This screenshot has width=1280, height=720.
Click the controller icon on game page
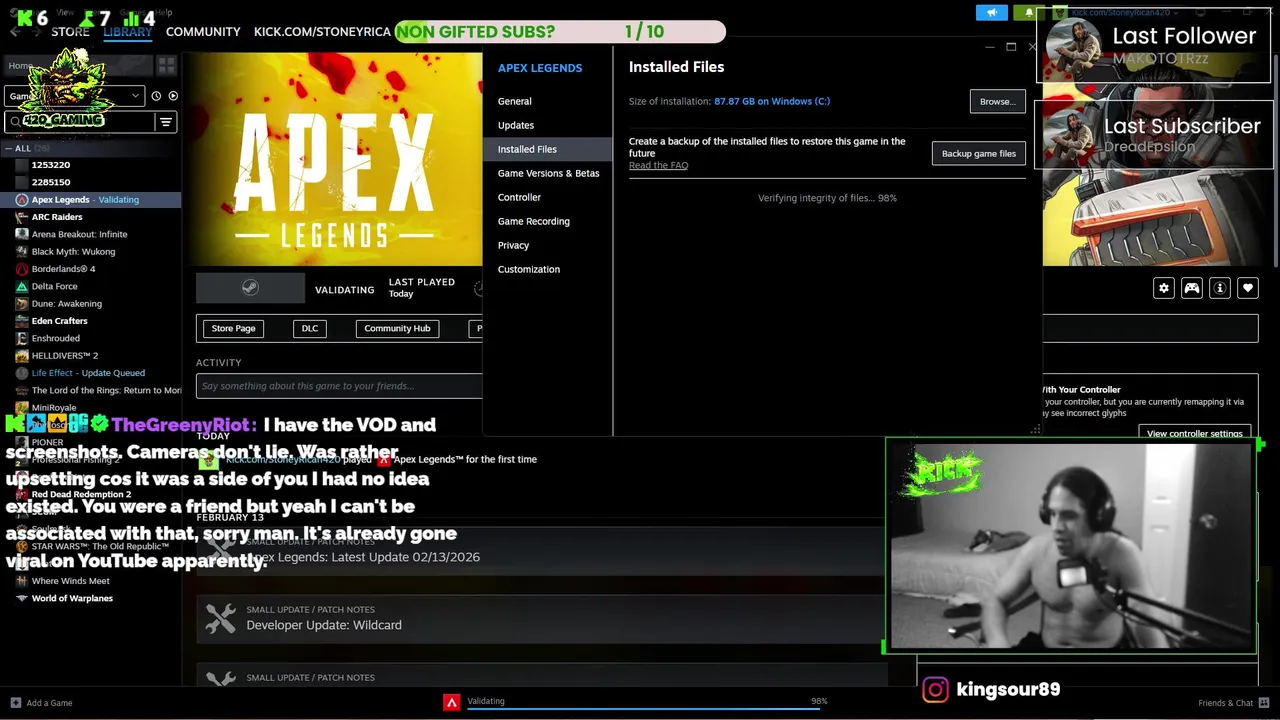pos(1192,288)
